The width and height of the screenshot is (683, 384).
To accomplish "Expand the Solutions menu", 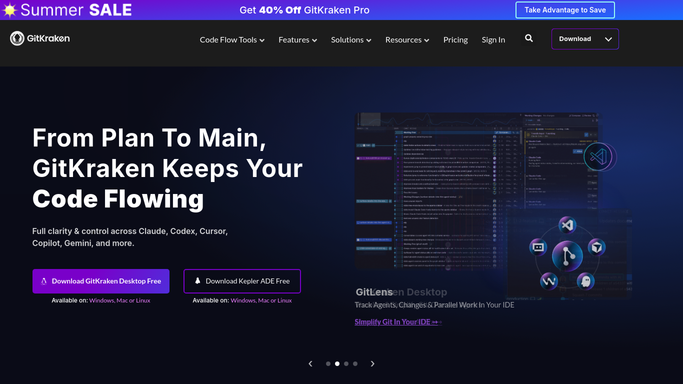I will point(351,40).
